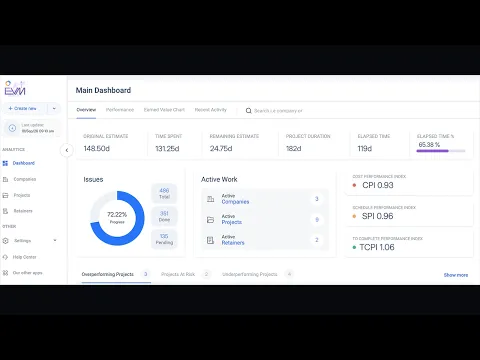480x360 pixels.
Task: Click the search magnifier icon
Action: 249,111
